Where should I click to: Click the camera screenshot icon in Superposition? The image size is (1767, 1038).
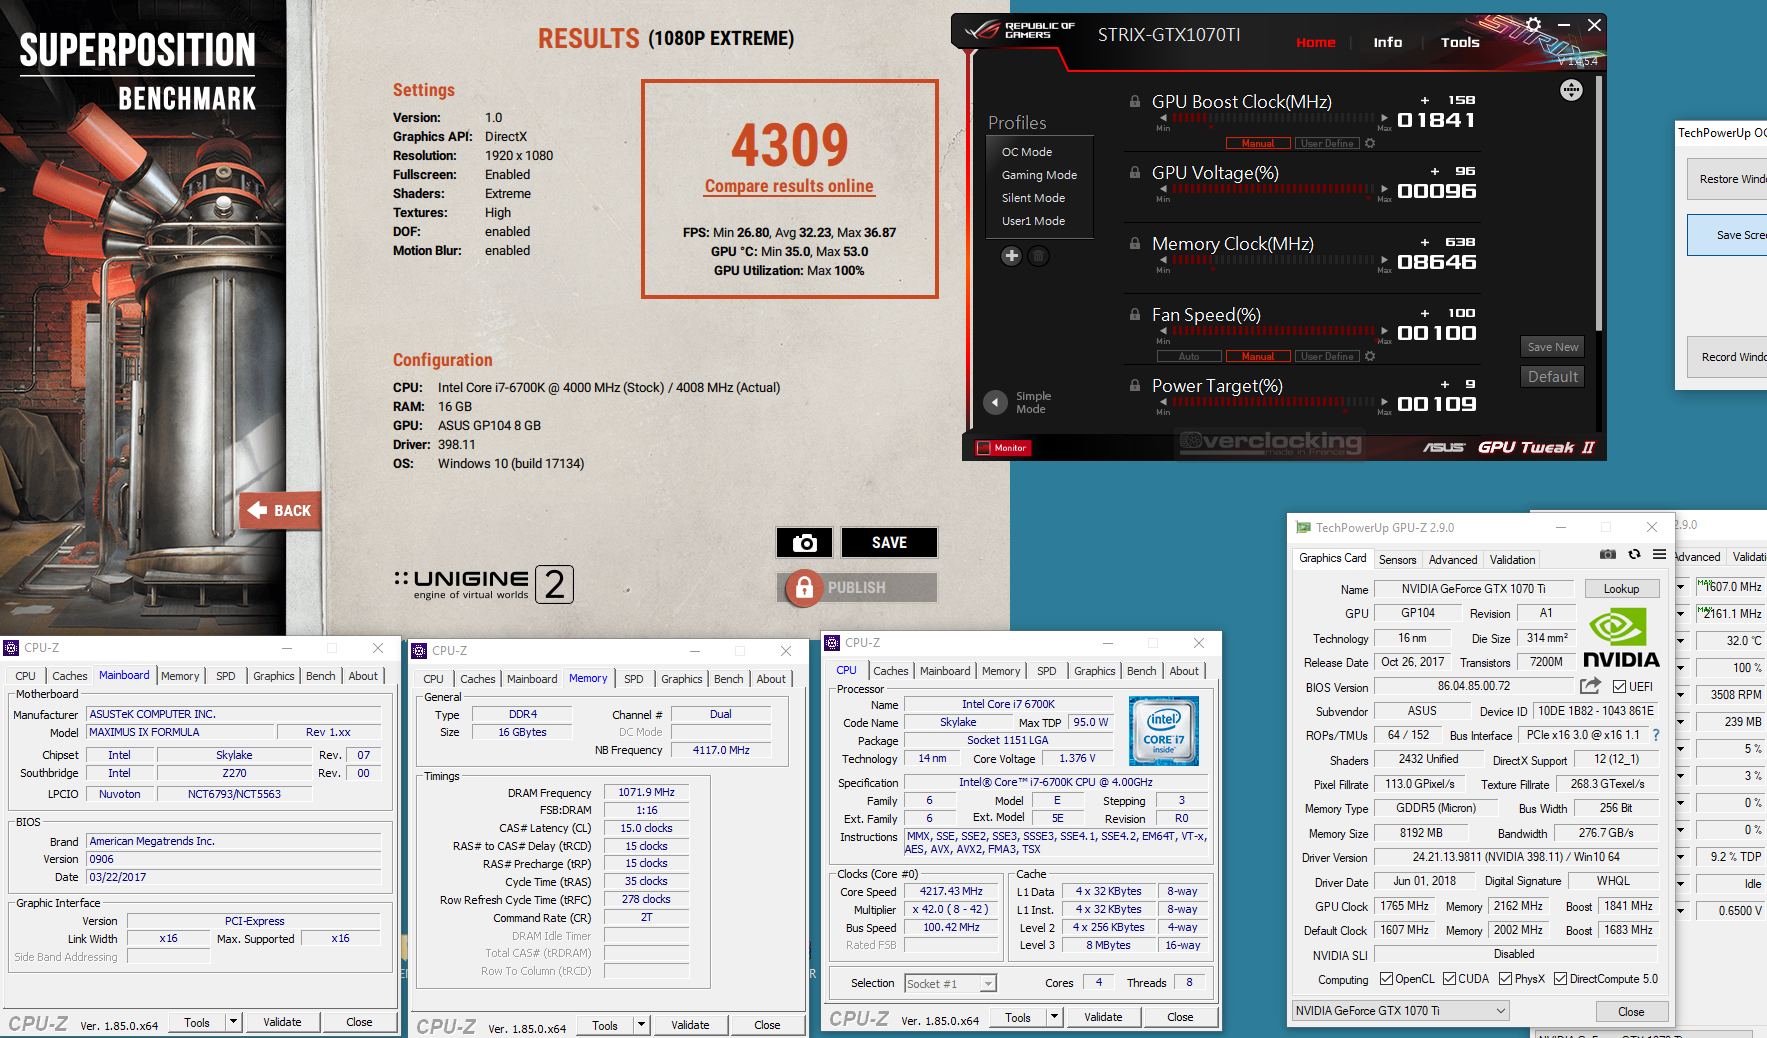(805, 543)
